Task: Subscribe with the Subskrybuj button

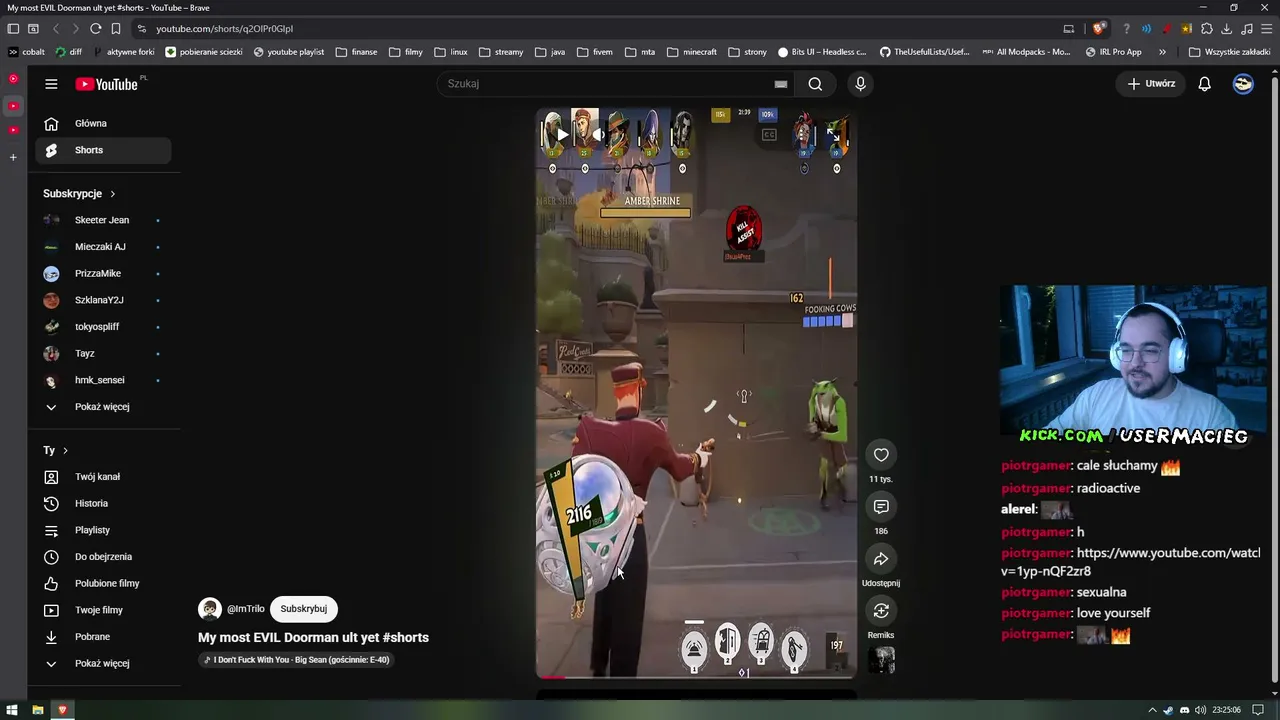Action: coord(304,609)
